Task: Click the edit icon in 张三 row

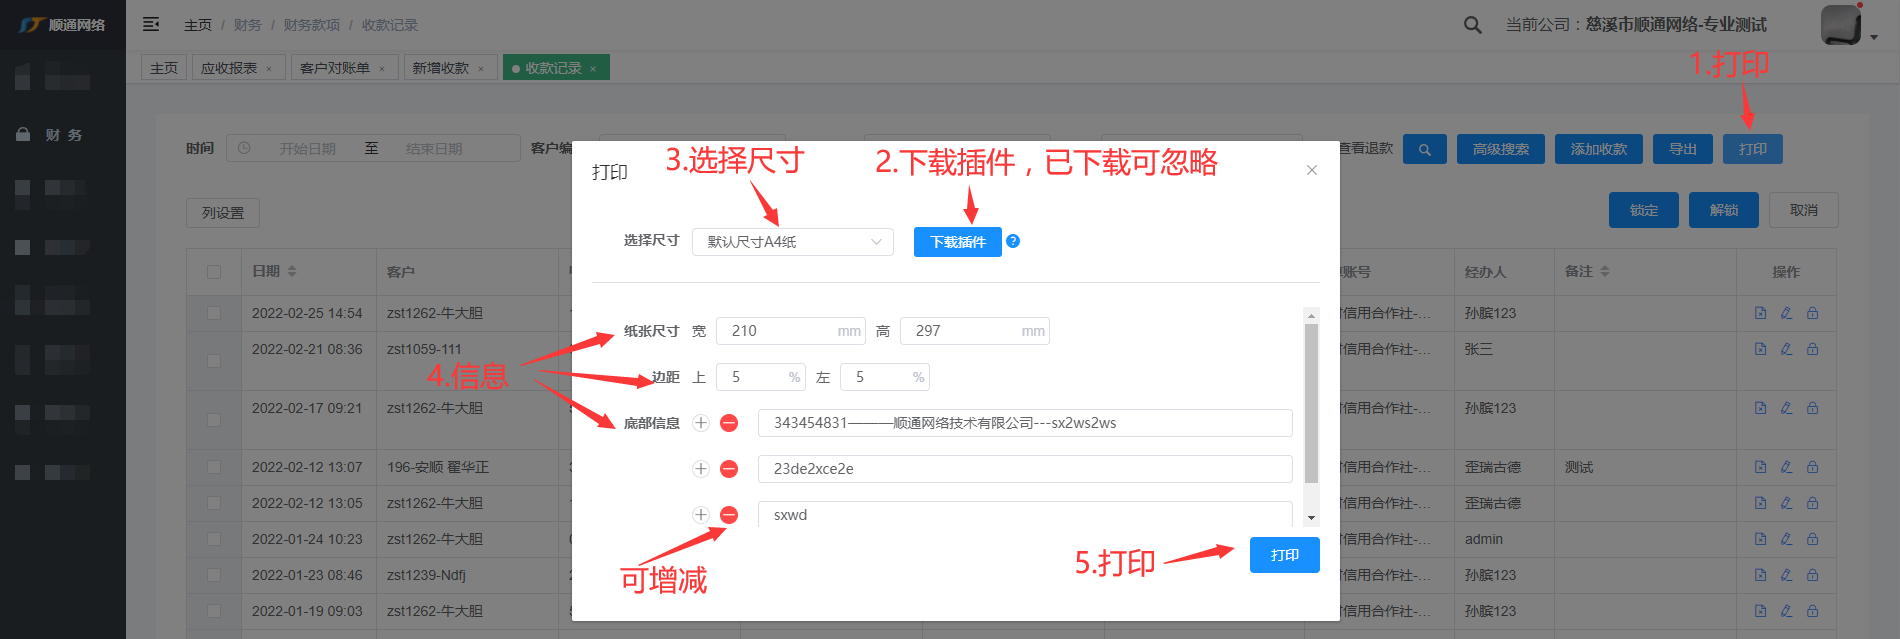Action: pos(1786,349)
